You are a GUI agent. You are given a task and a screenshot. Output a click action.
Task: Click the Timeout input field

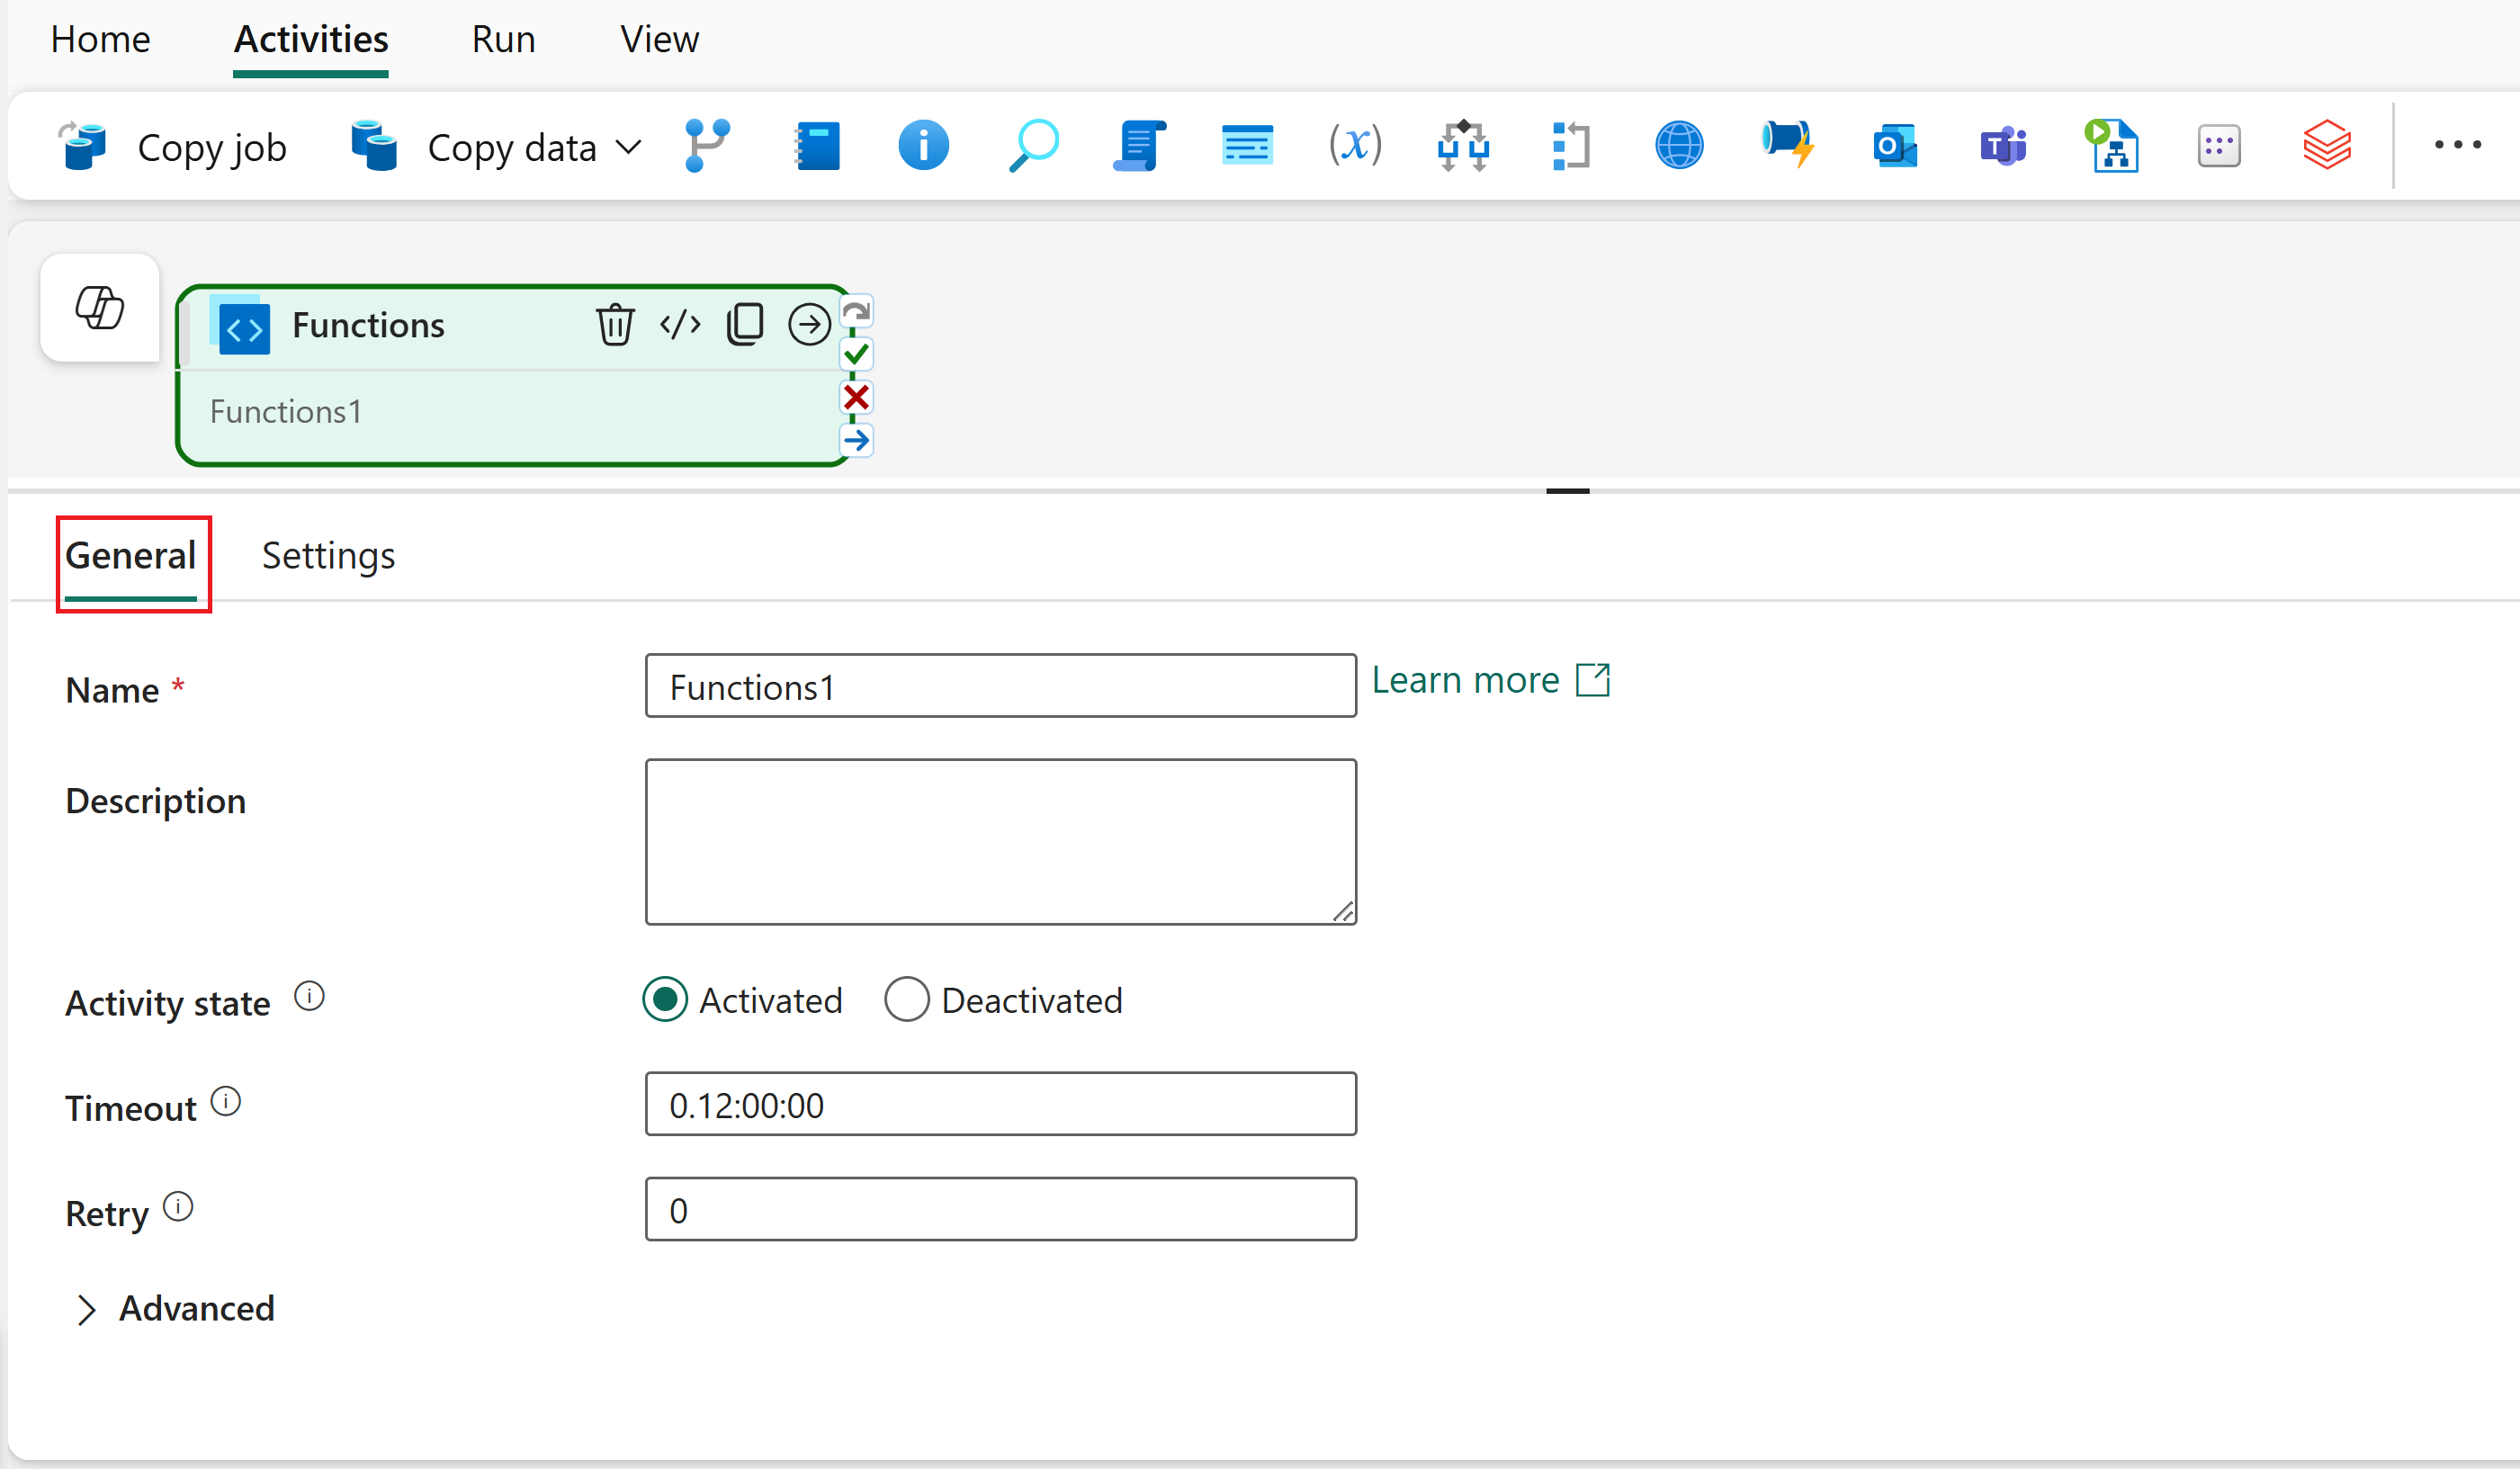[x=1000, y=1104]
